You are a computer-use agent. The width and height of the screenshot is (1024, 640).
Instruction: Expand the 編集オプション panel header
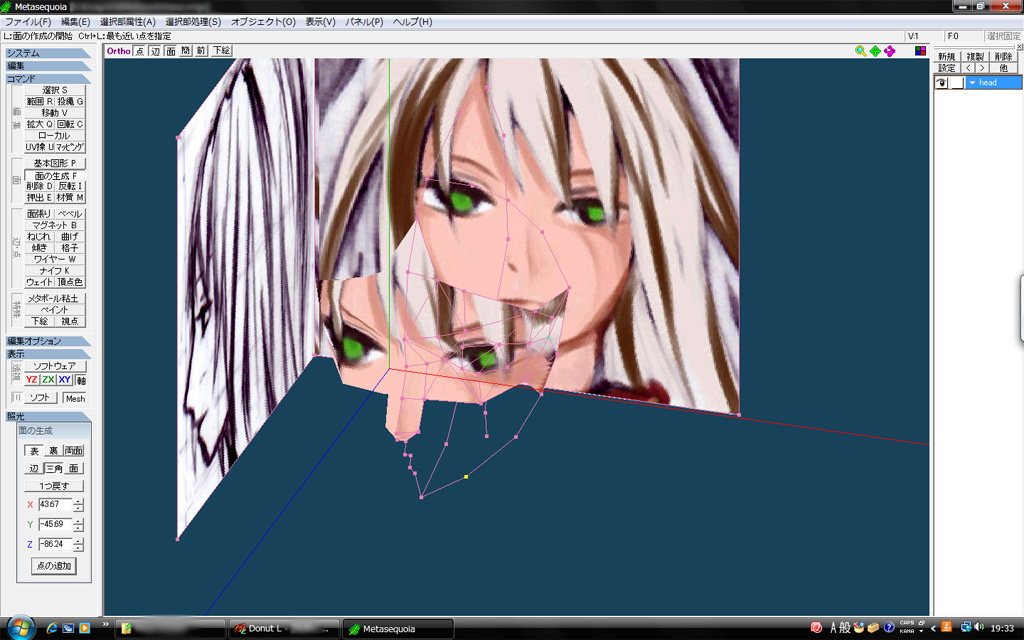click(x=48, y=341)
